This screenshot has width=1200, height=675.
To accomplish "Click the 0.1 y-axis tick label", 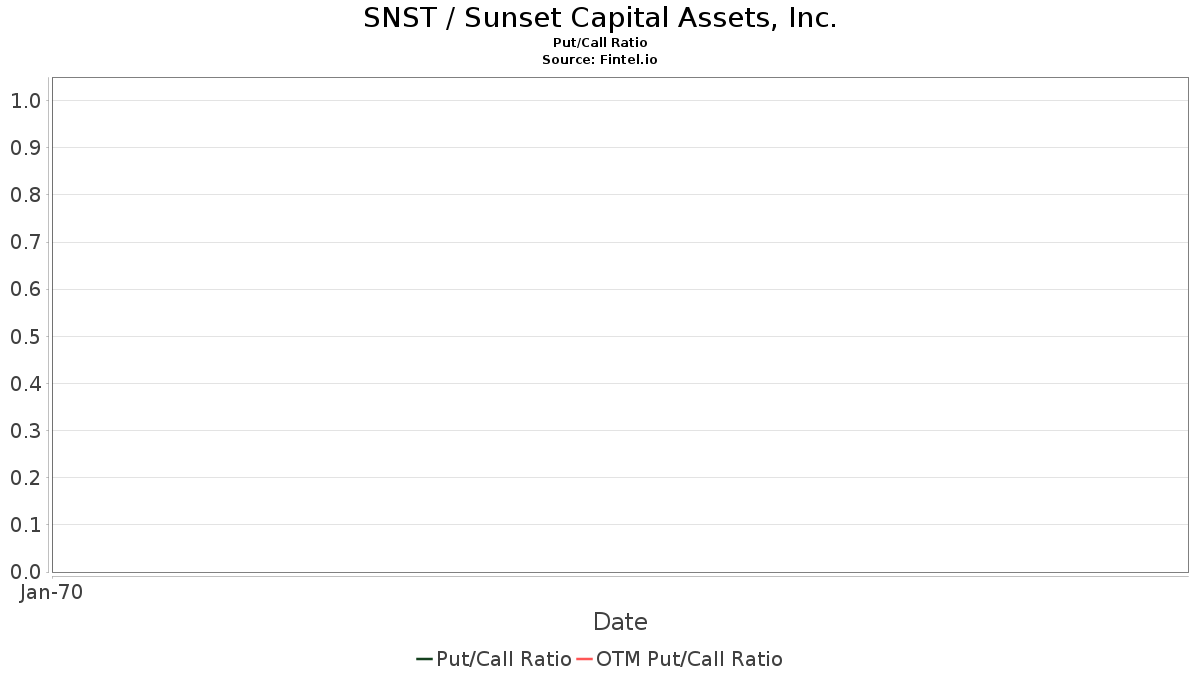I will tap(25, 525).
